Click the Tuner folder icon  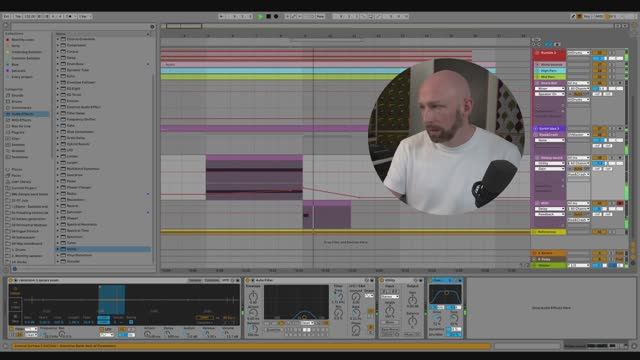point(63,243)
